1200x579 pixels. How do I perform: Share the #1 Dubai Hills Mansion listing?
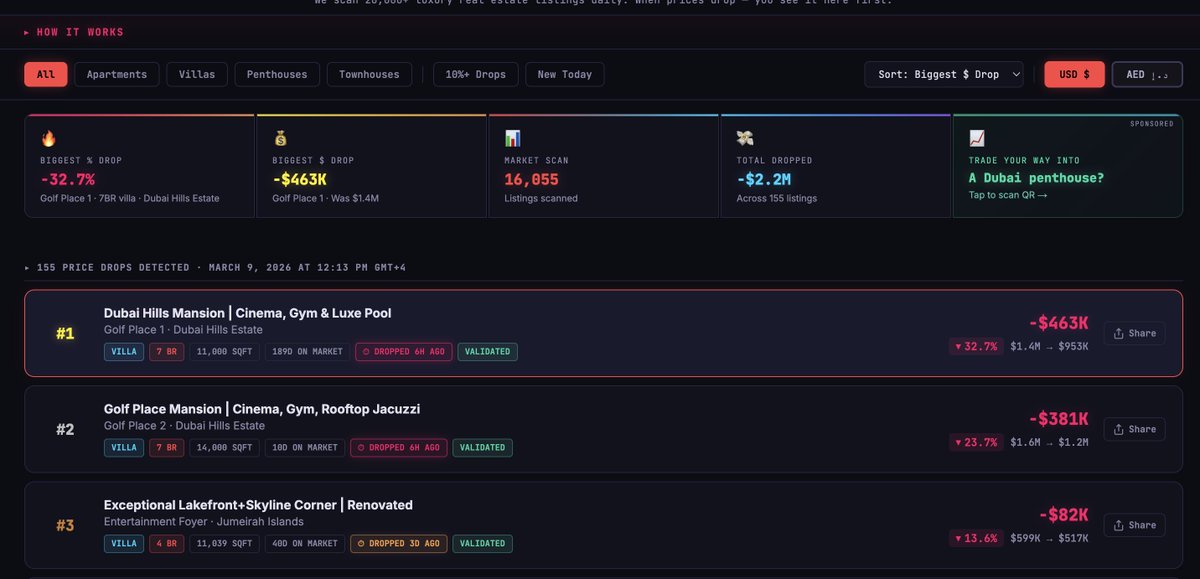[1134, 333]
